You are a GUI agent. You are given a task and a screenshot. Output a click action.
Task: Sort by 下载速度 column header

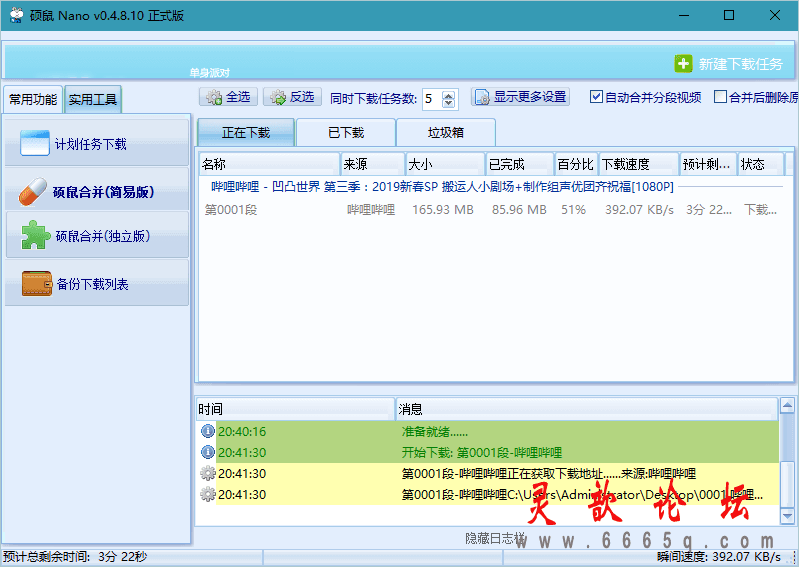pyautogui.click(x=638, y=164)
